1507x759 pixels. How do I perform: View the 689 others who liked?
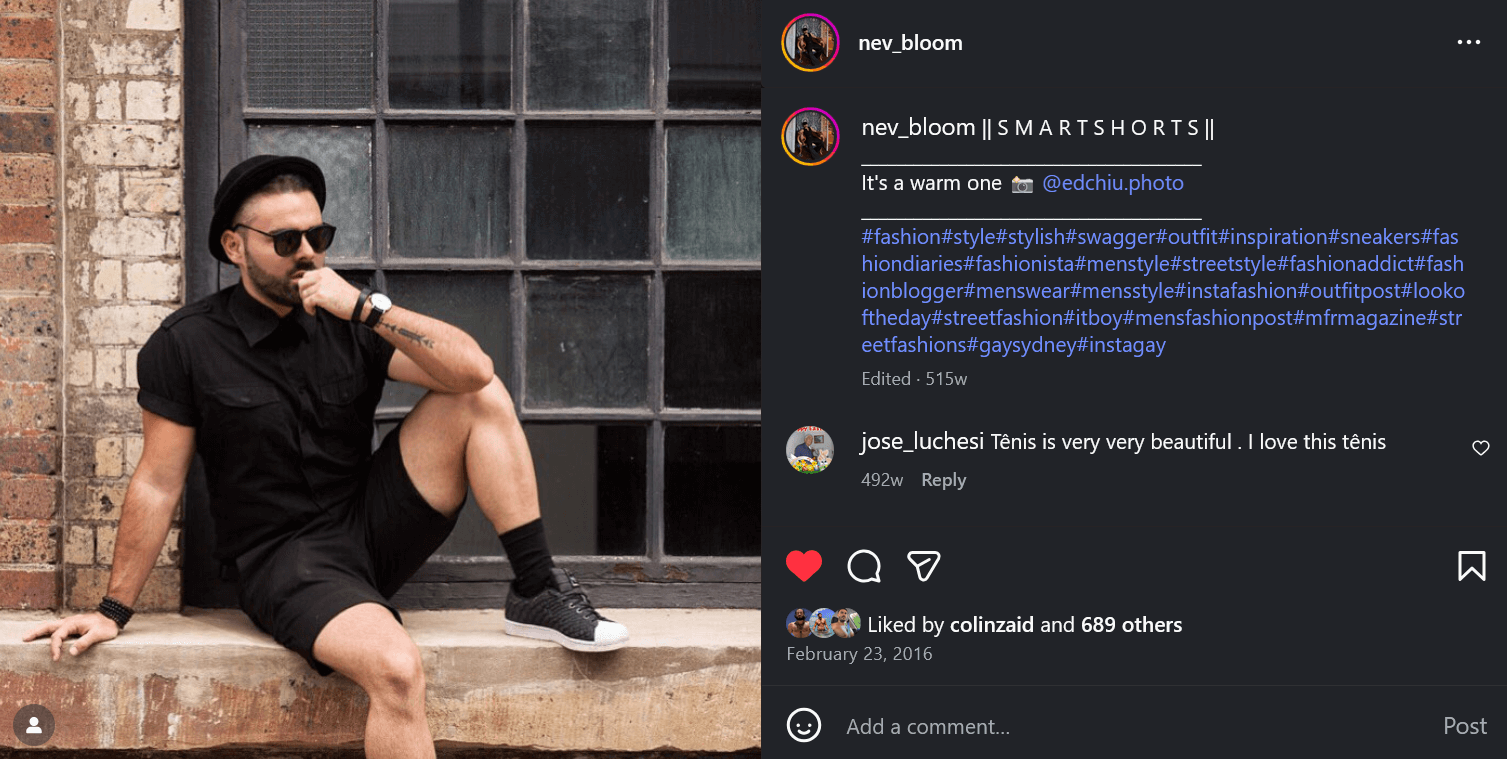[1131, 625]
